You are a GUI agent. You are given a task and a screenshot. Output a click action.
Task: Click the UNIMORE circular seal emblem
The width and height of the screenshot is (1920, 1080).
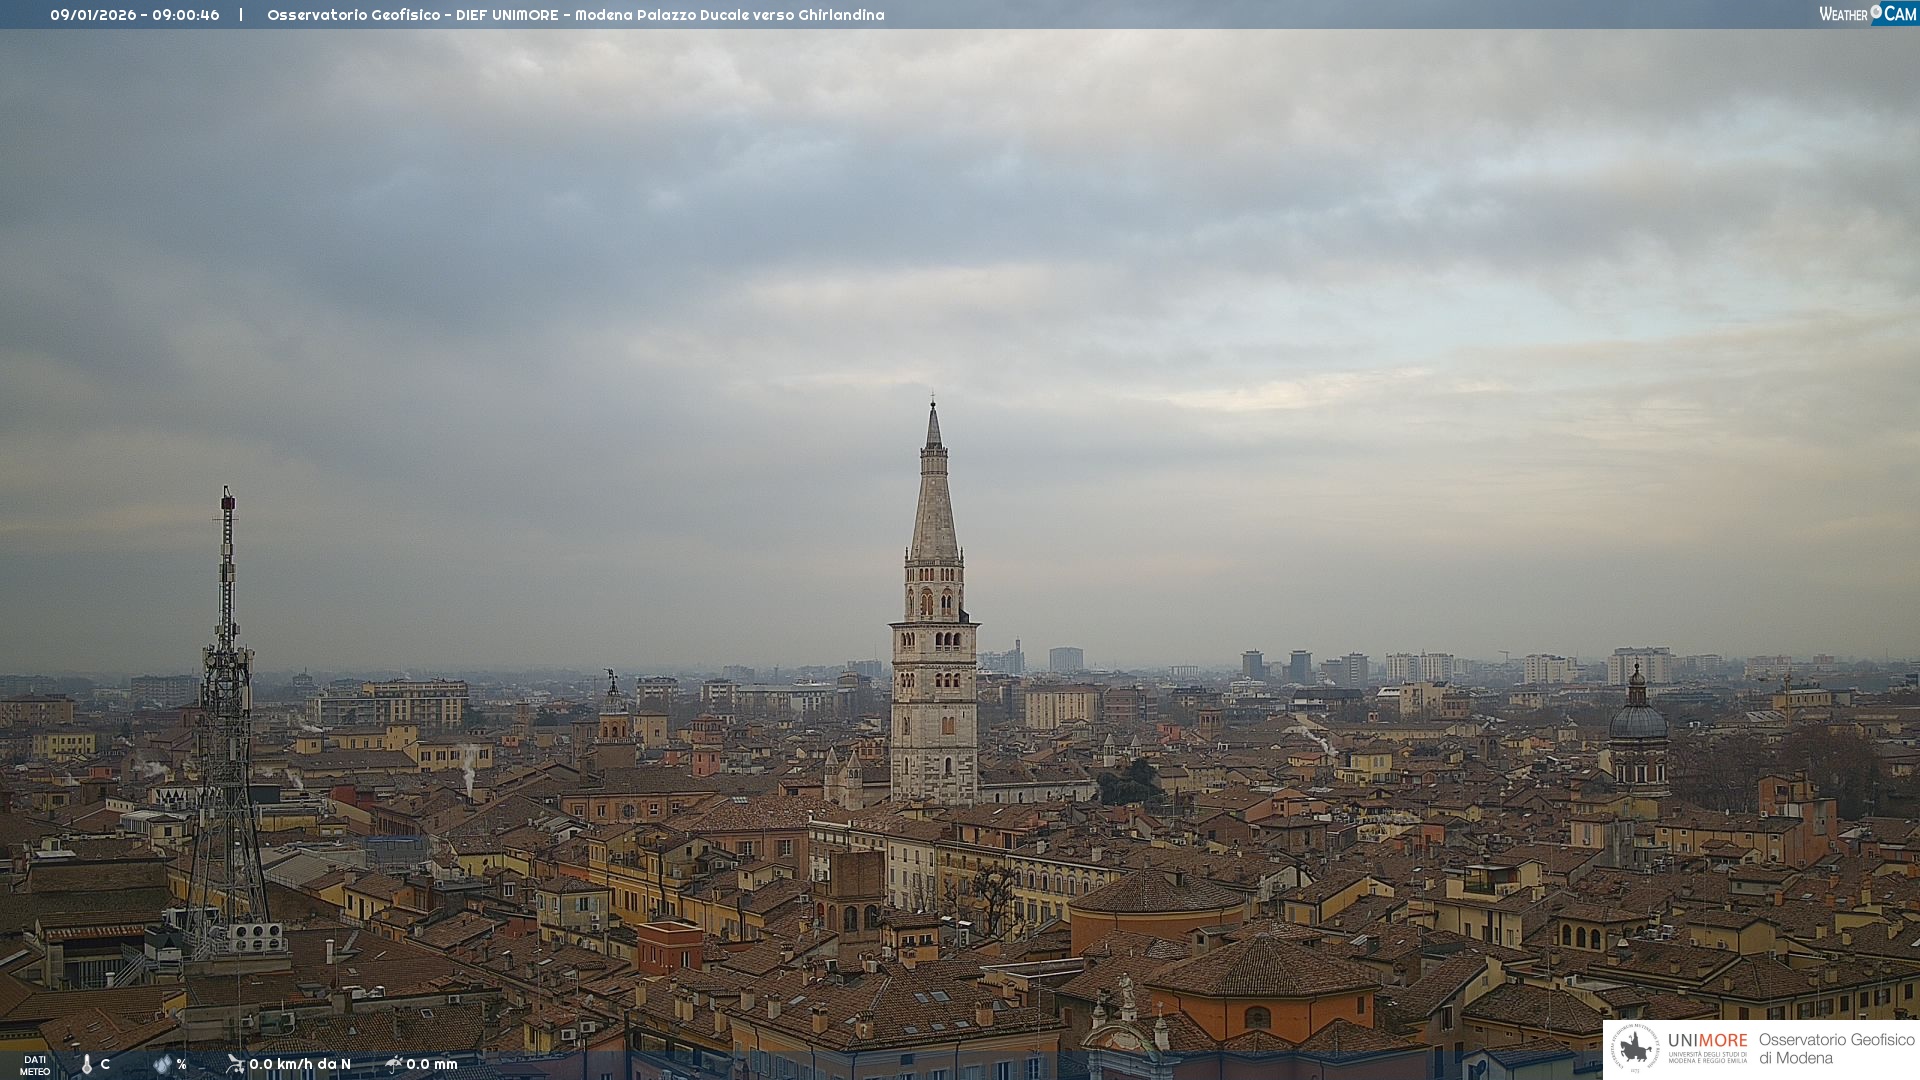[1636, 1048]
